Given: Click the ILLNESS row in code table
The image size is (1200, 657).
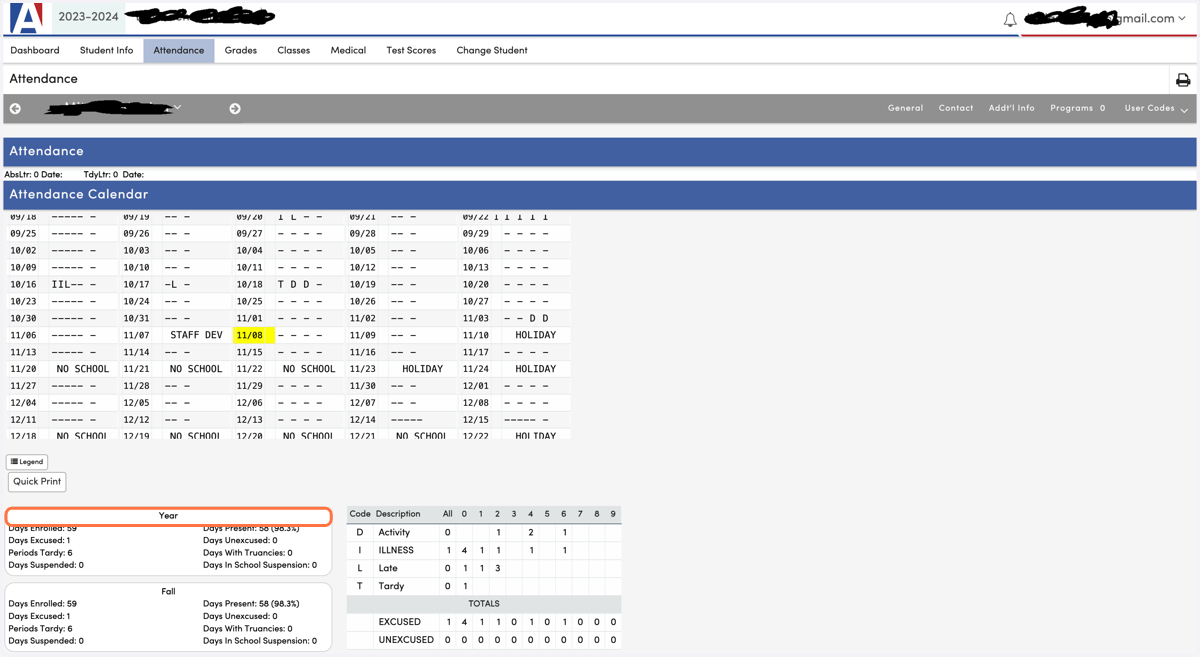Looking at the screenshot, I should (484, 550).
